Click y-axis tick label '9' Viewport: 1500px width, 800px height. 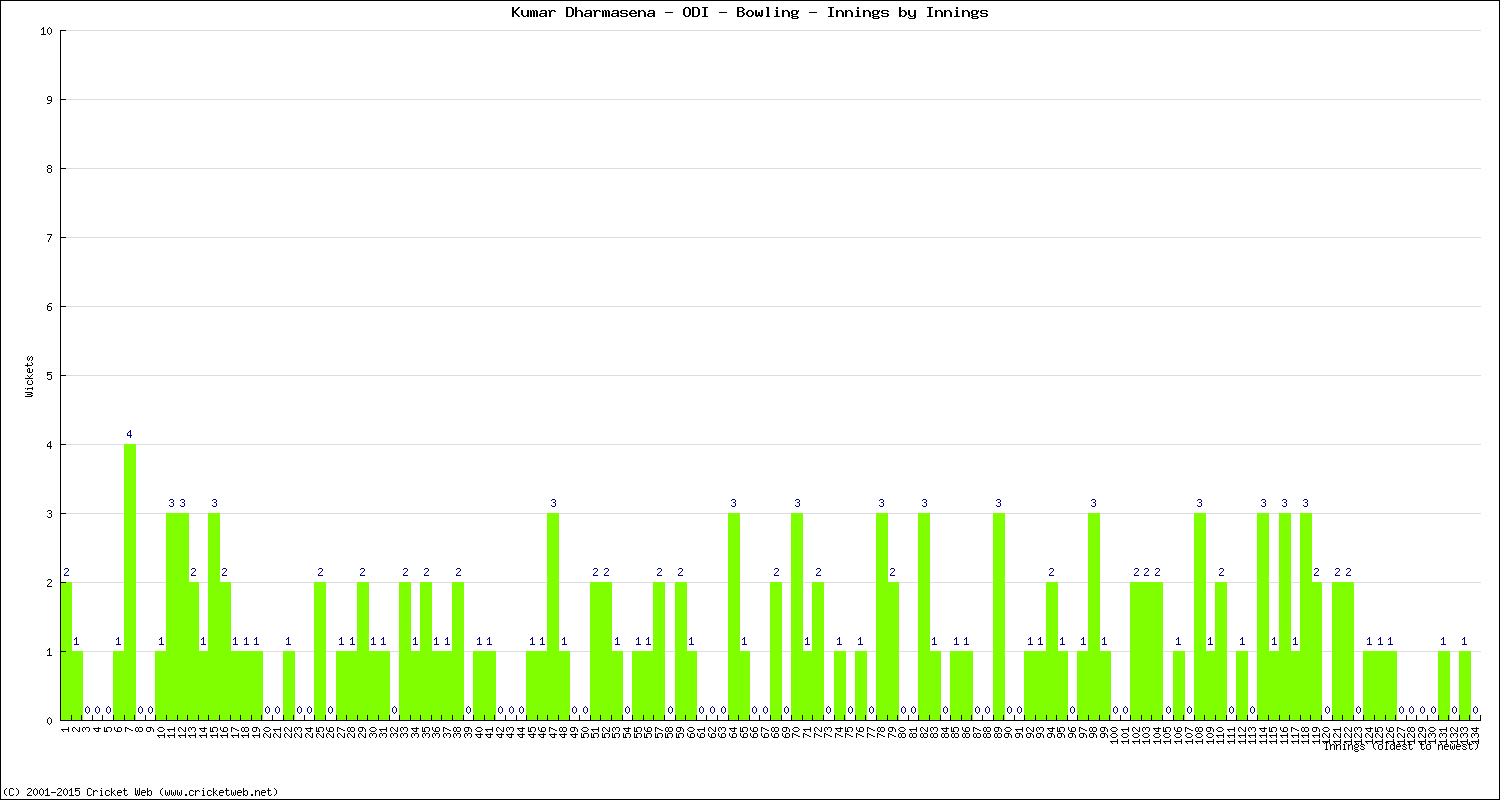coord(49,100)
